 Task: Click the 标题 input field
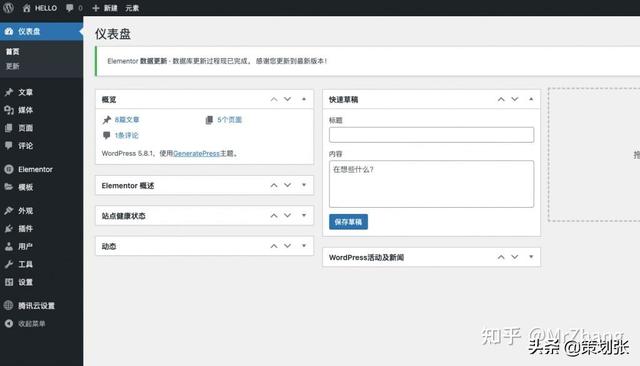pyautogui.click(x=431, y=135)
